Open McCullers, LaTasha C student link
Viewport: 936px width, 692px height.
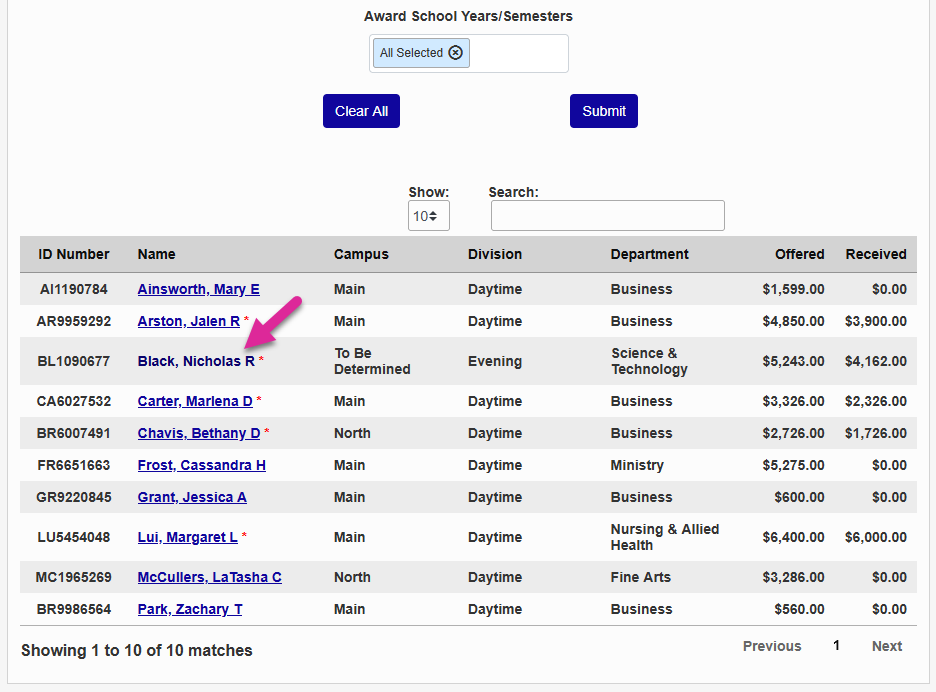click(x=210, y=577)
